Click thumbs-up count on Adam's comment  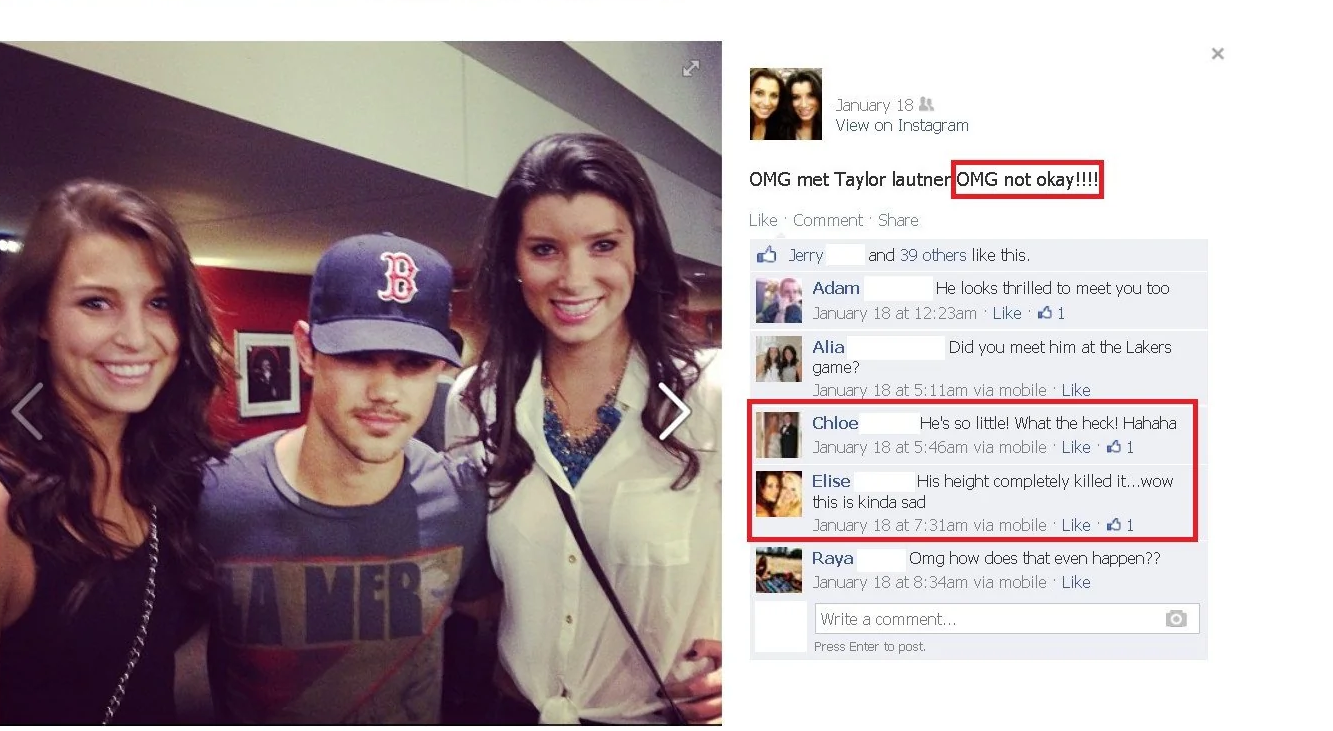(x=1051, y=313)
